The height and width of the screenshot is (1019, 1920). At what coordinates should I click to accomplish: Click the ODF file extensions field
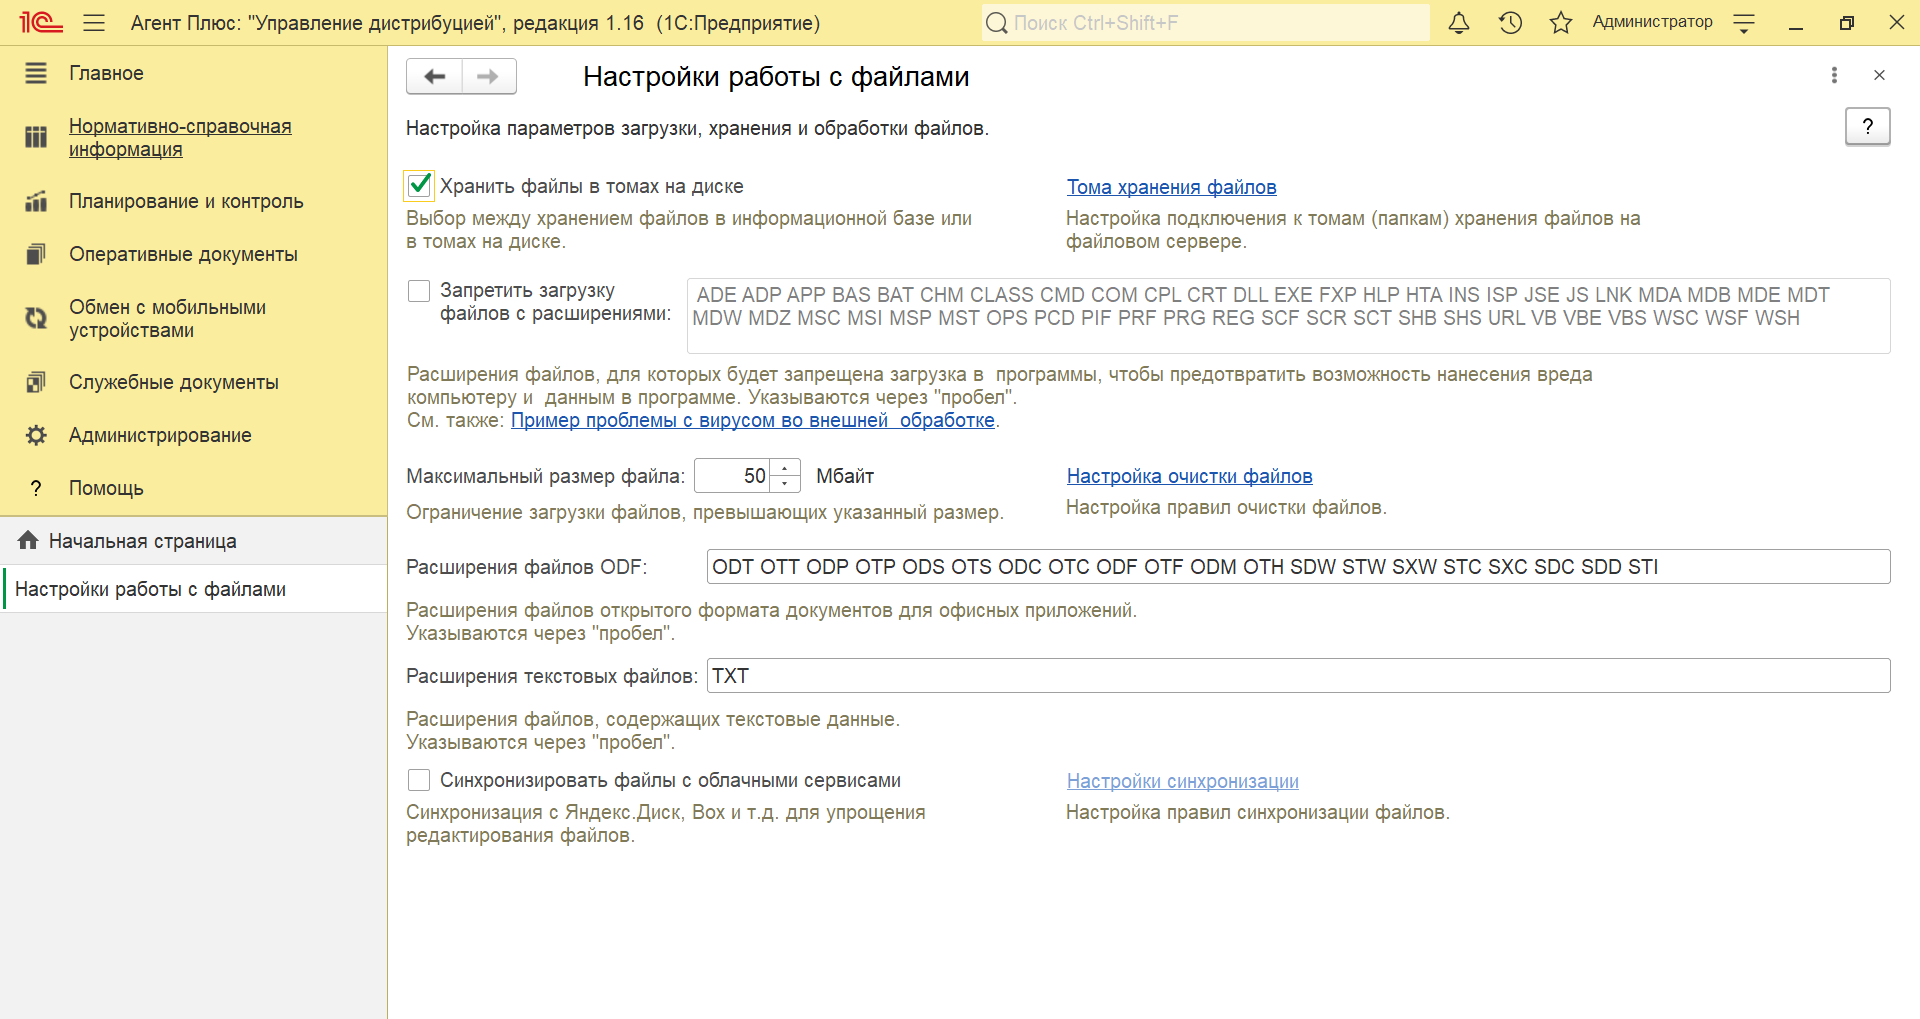coord(1298,566)
